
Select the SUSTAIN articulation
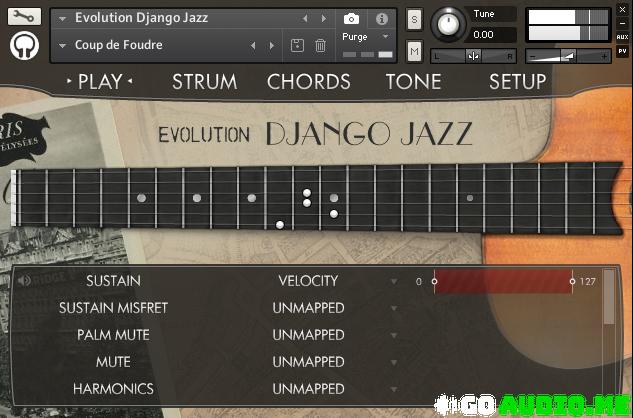(x=113, y=281)
